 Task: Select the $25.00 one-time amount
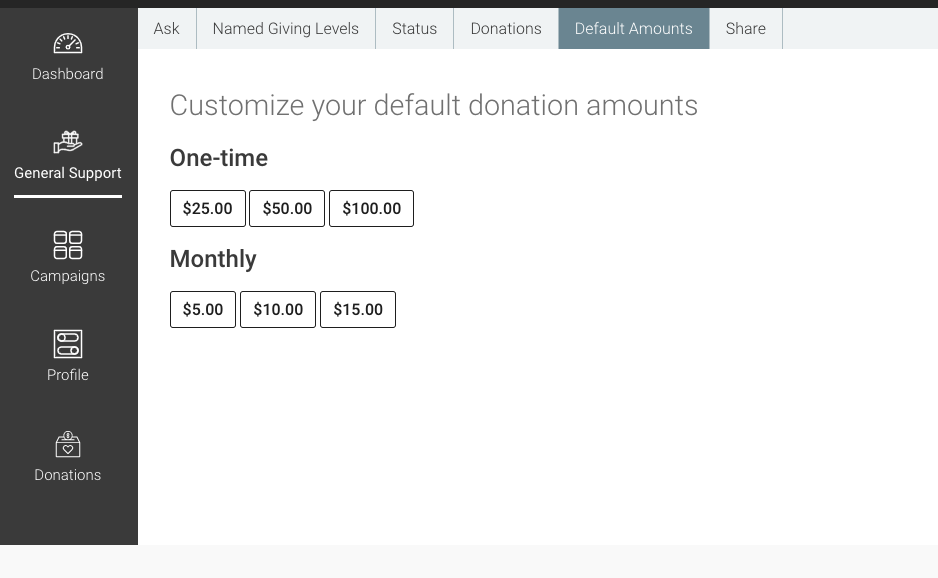click(207, 208)
